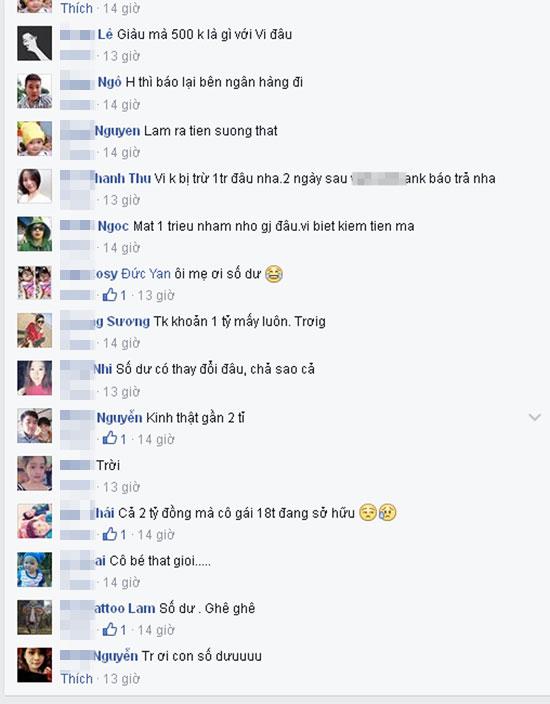550x704 pixels.
Task: Click the like thumb icon on Đức Yan's comment
Action: [110, 295]
